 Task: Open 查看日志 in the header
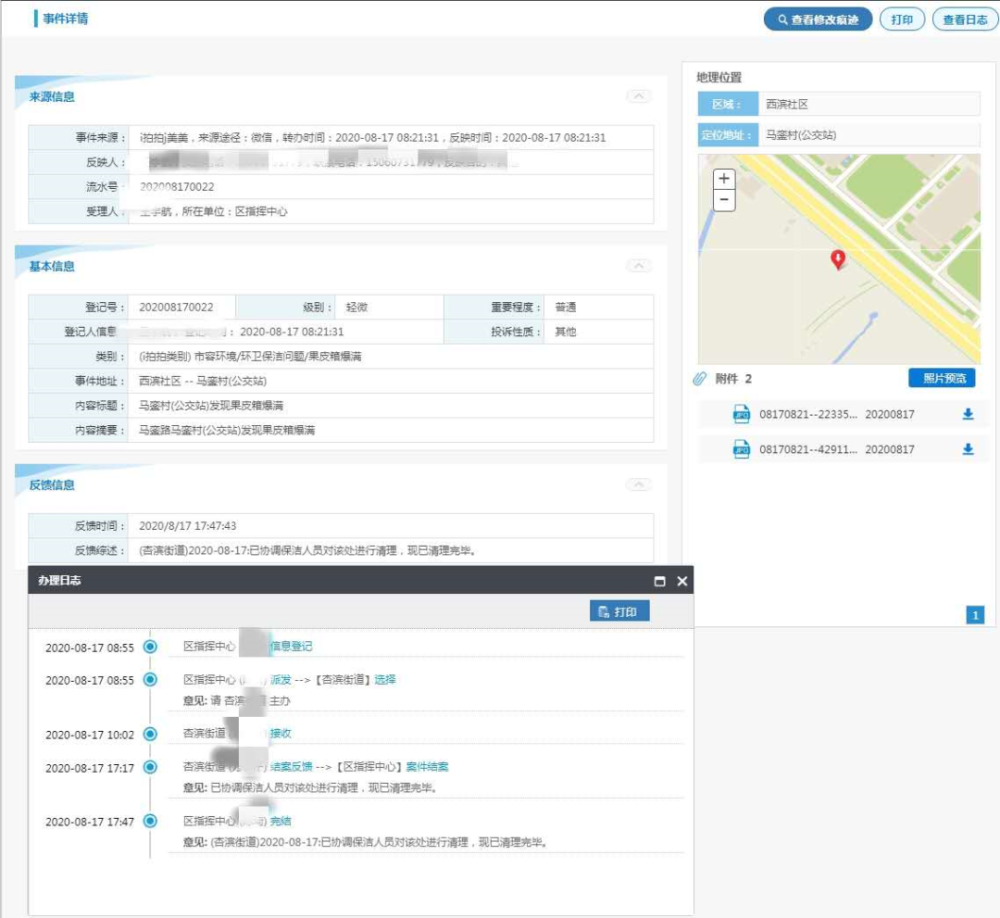click(965, 20)
